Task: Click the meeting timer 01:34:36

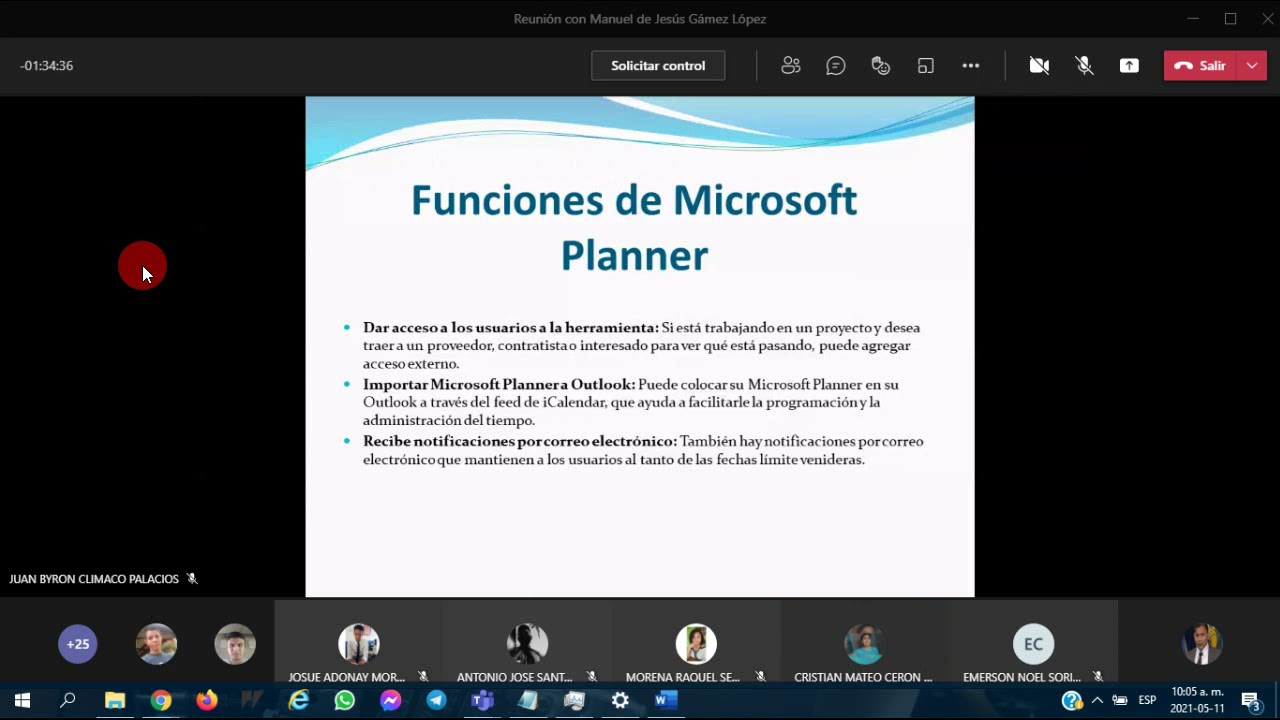Action: [x=47, y=66]
